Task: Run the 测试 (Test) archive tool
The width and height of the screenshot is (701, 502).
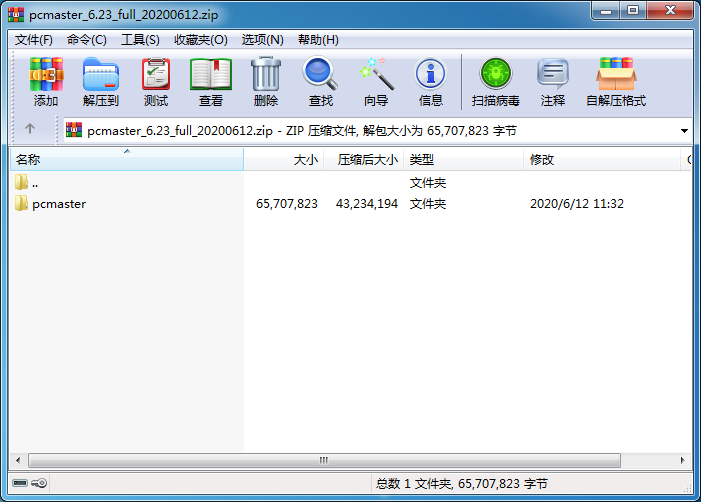Action: point(156,81)
